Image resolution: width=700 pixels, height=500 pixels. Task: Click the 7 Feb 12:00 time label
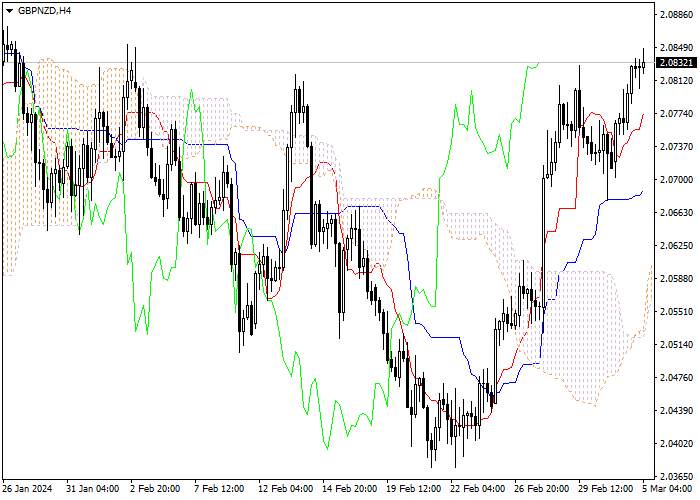pos(219,489)
